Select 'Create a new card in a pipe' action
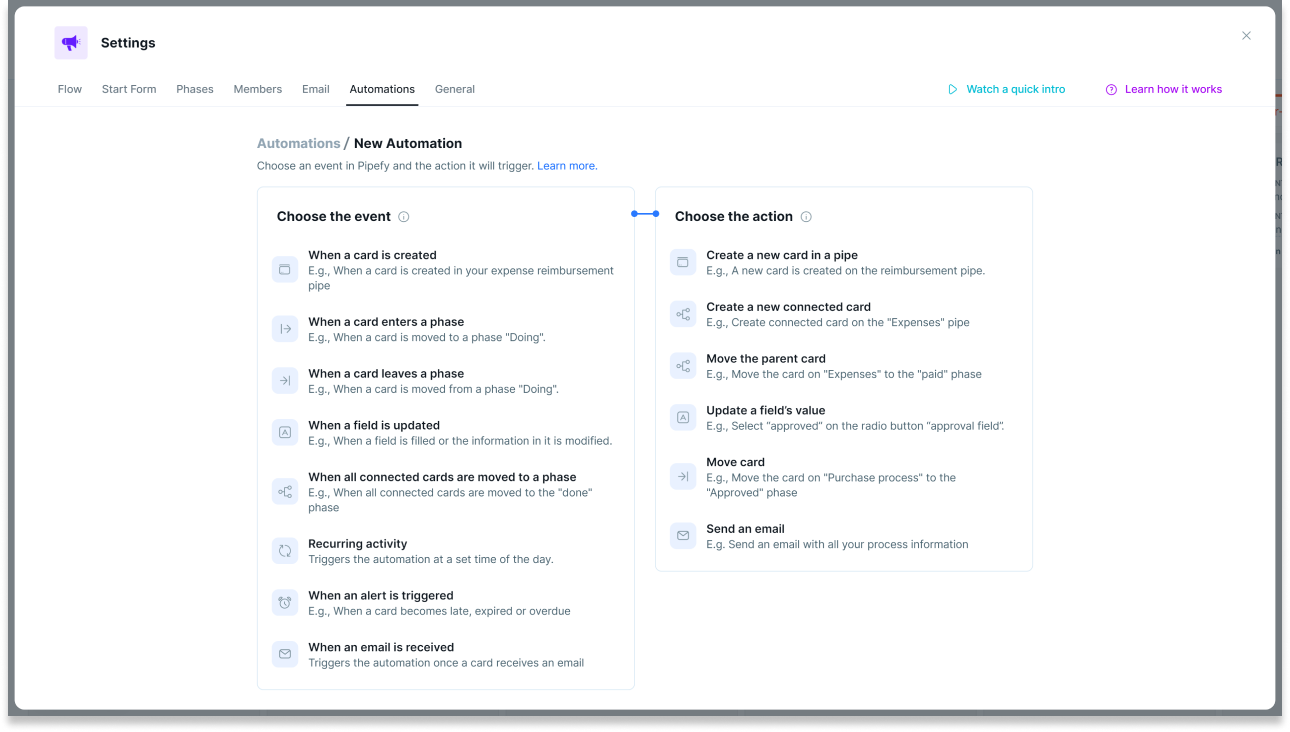The width and height of the screenshot is (1290, 732). tap(844, 263)
